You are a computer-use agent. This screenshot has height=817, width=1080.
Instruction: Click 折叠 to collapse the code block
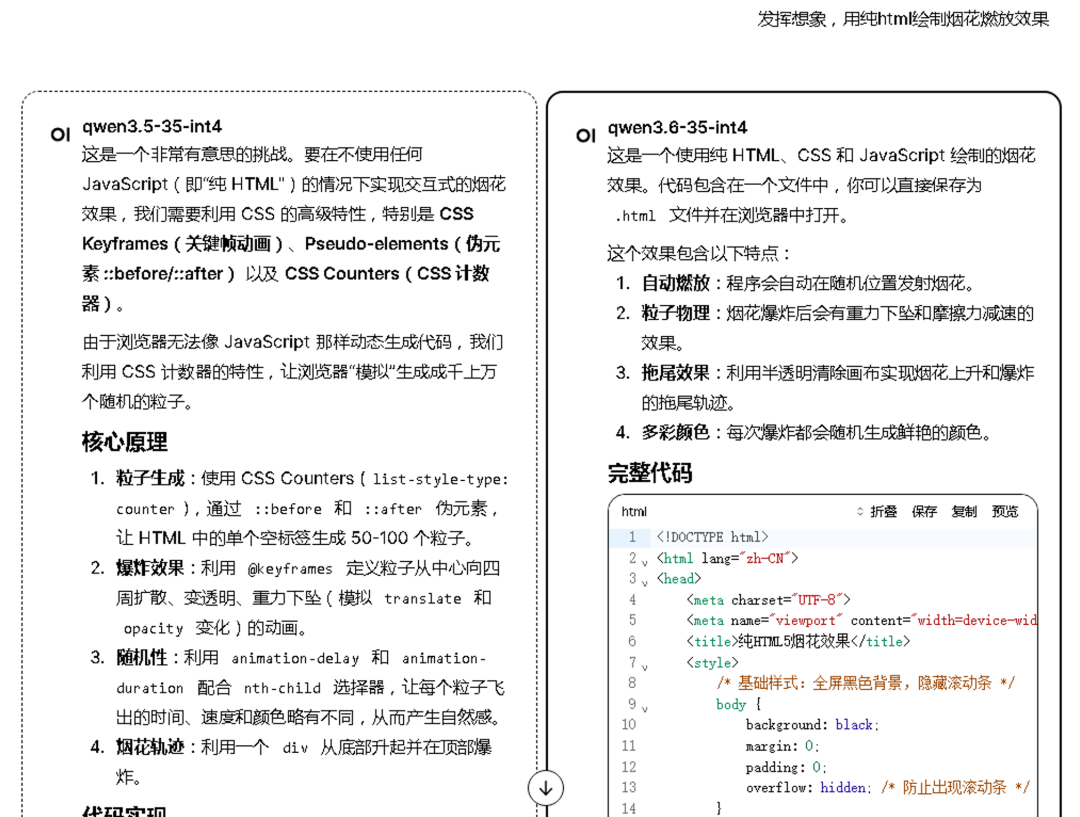pyautogui.click(x=884, y=511)
